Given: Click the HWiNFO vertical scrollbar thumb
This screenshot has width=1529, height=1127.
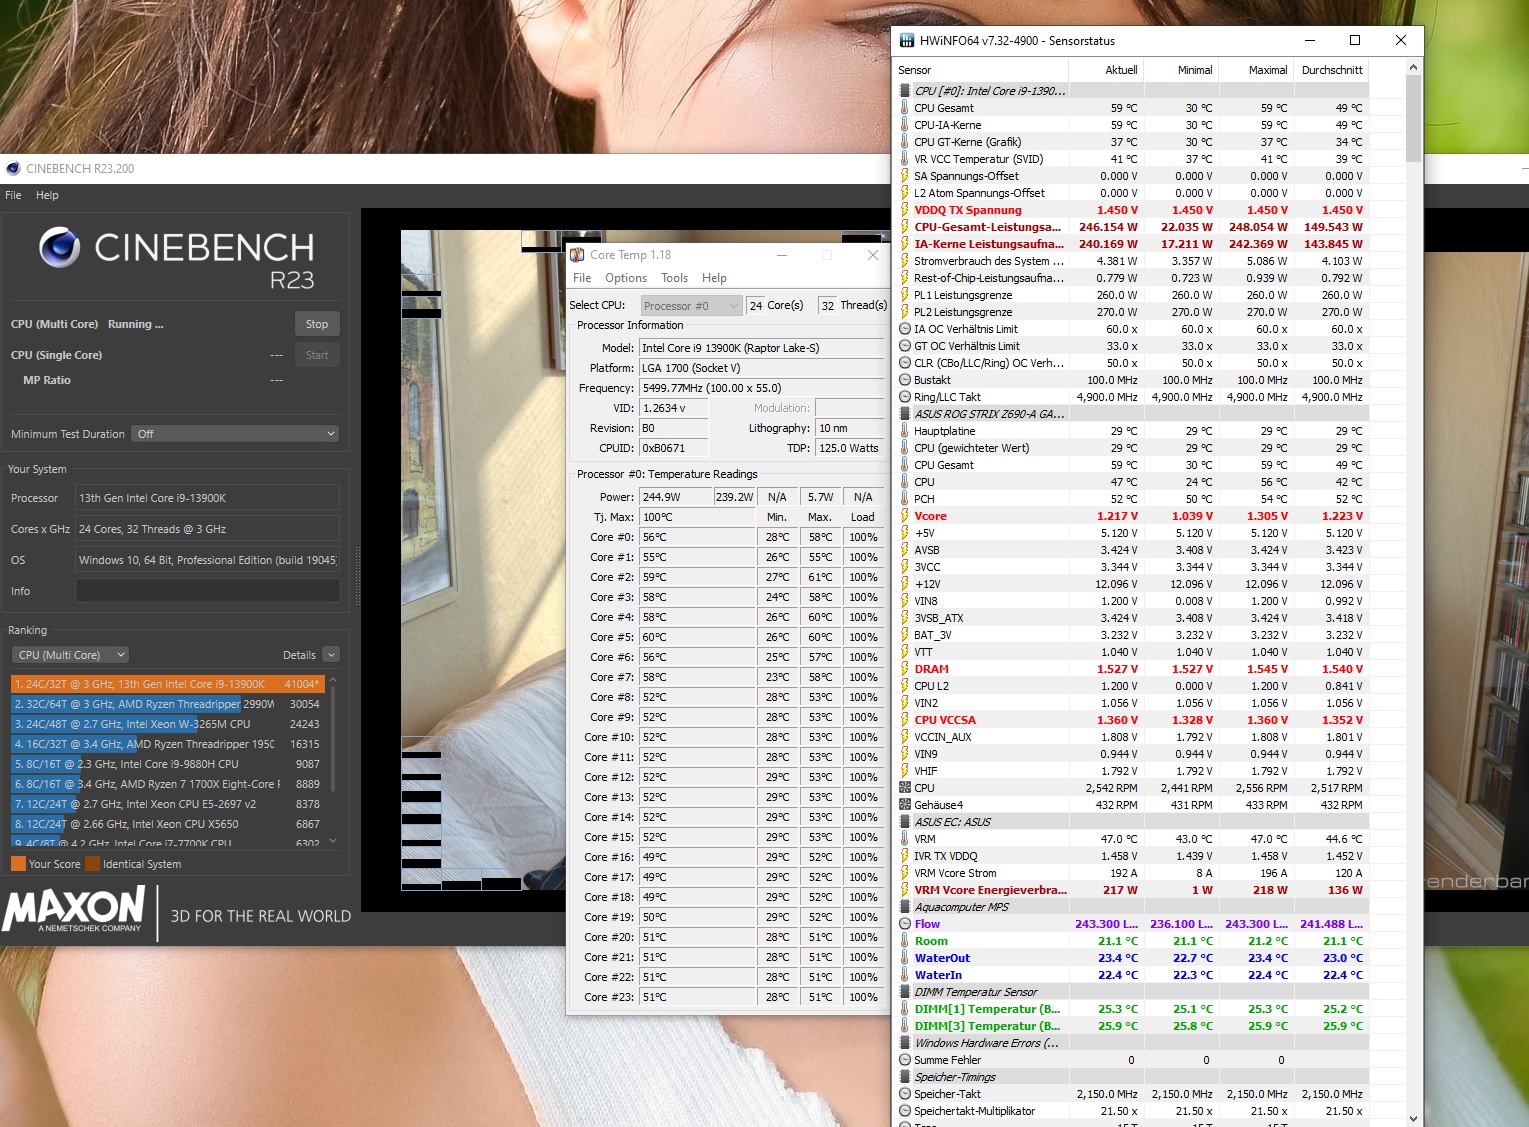Looking at the screenshot, I should [x=1413, y=117].
